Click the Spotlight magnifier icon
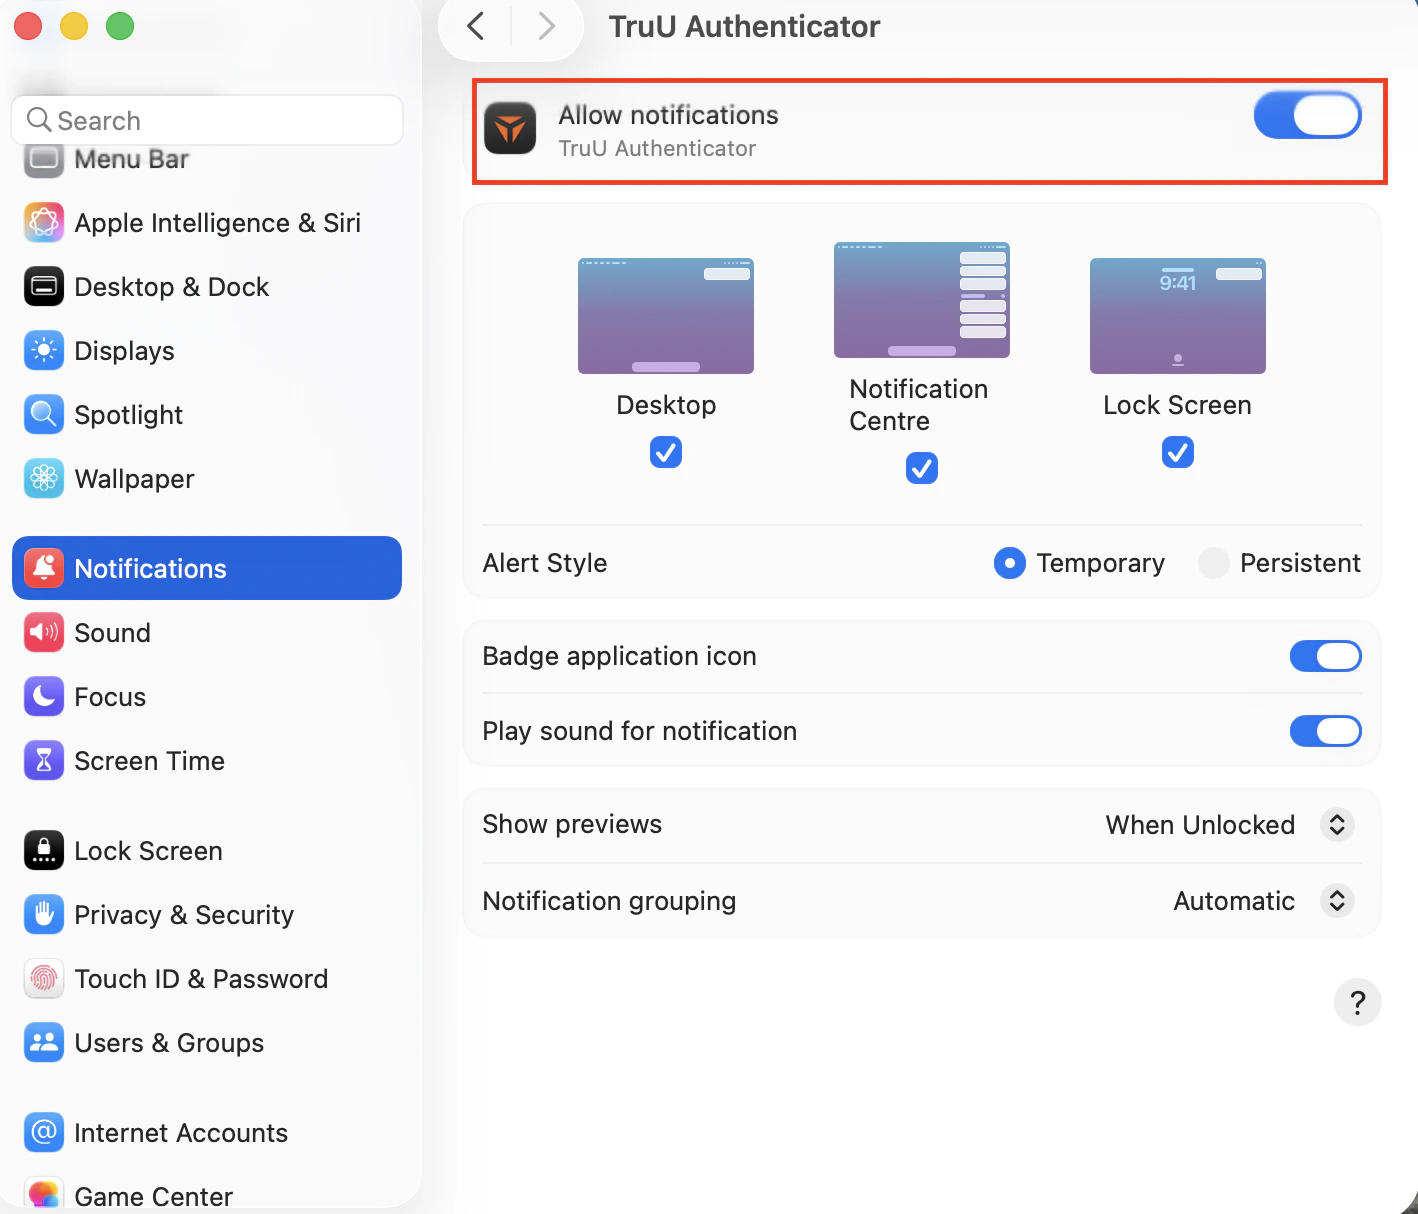Viewport: 1418px width, 1214px height. [x=44, y=415]
